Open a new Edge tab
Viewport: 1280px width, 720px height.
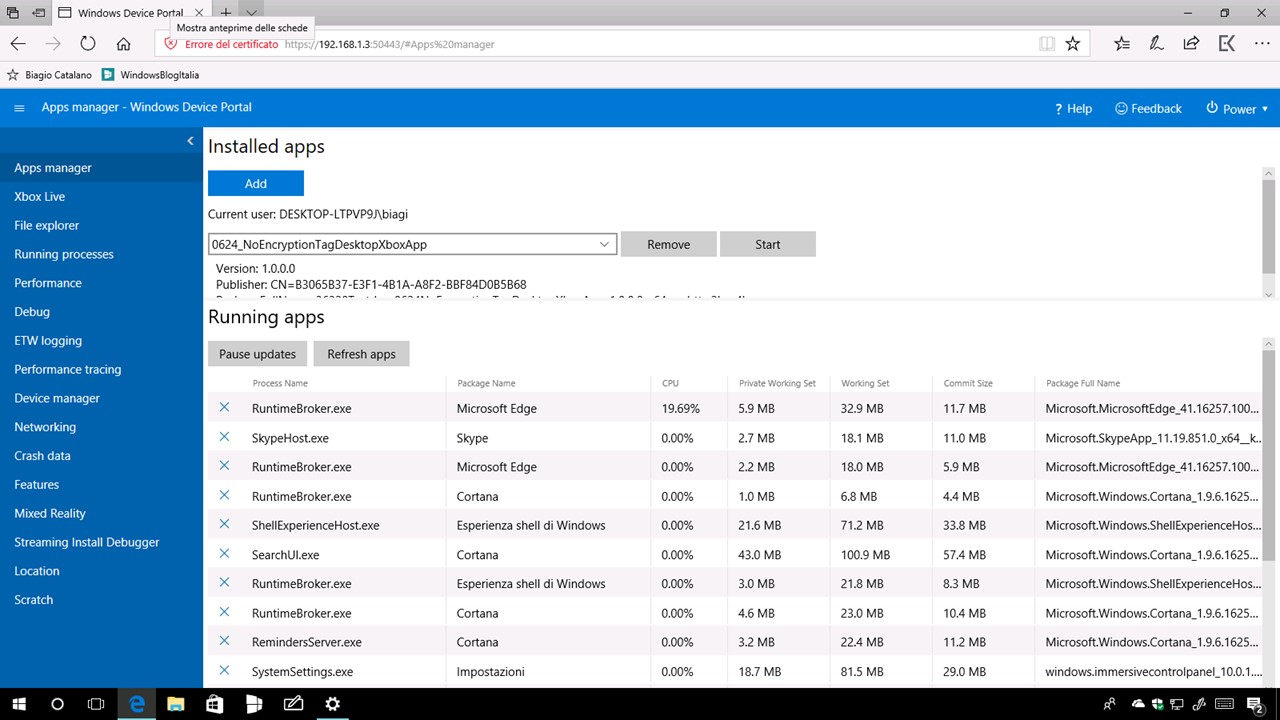(x=226, y=13)
